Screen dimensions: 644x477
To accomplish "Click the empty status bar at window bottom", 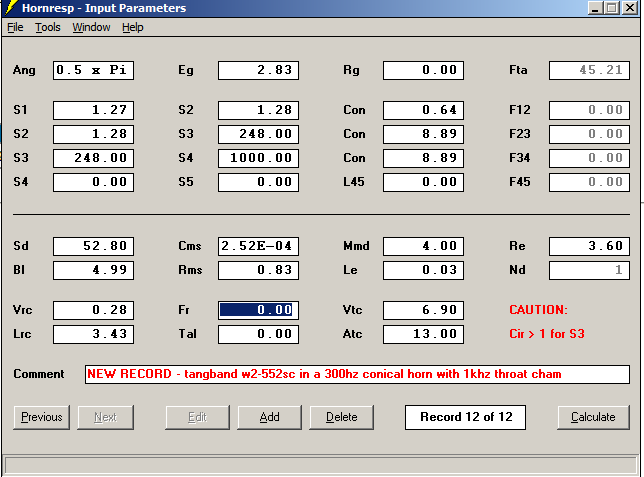I will 321,465.
